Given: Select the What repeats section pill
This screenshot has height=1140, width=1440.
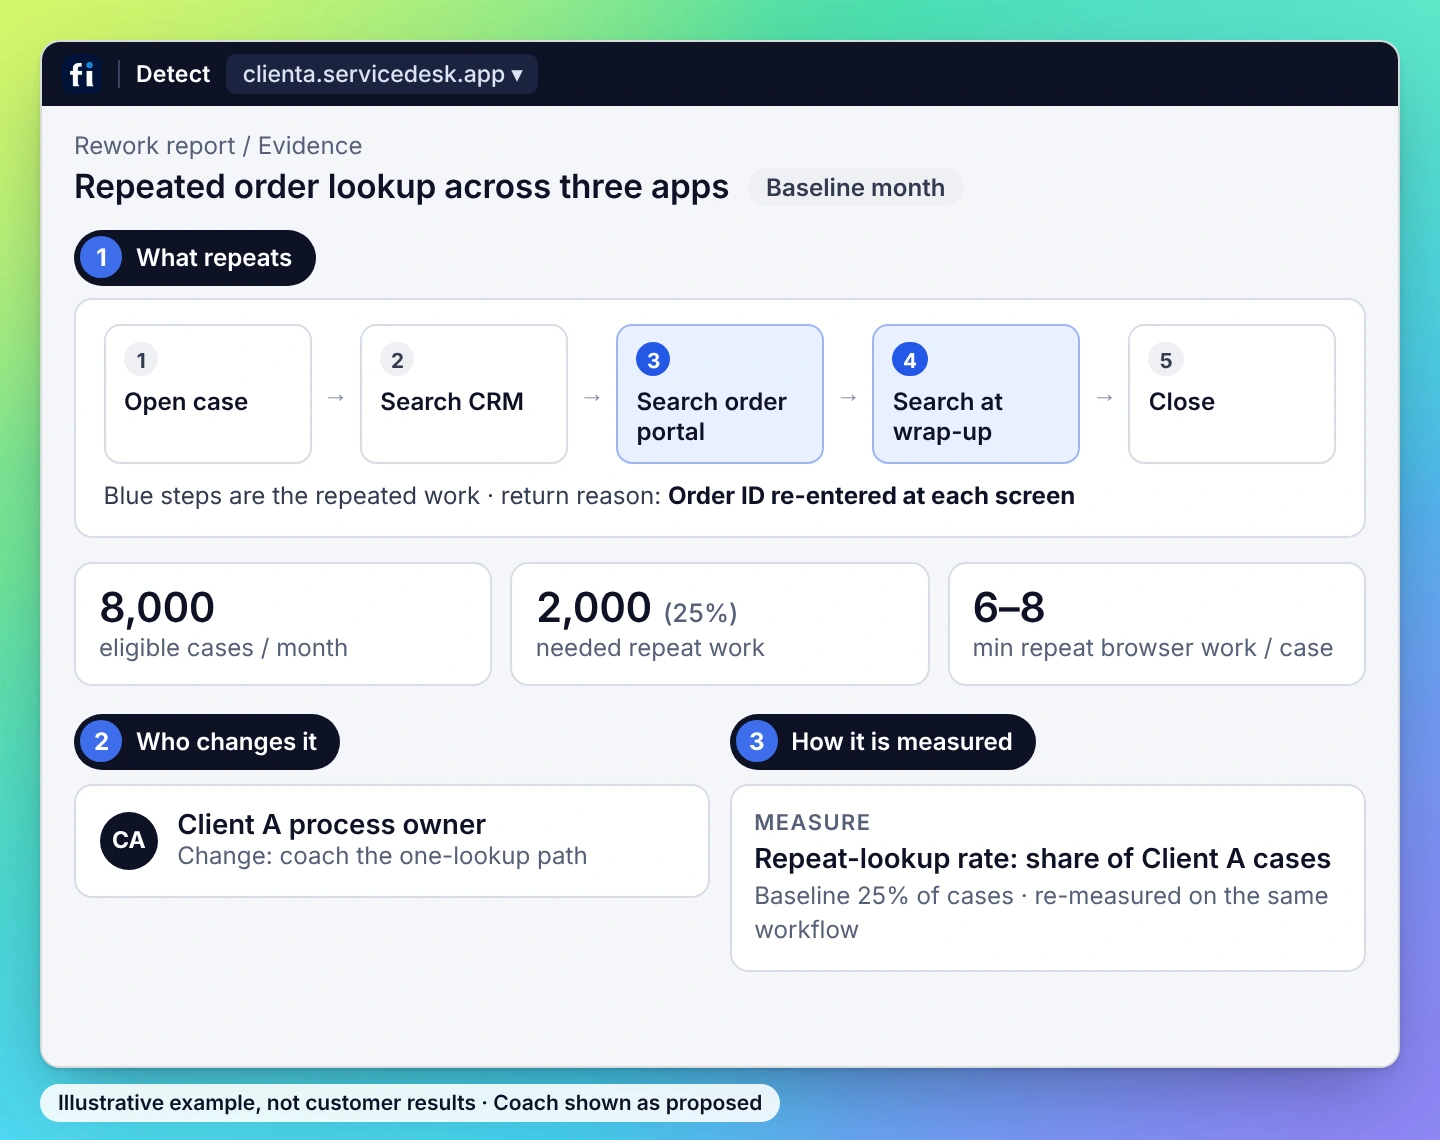Looking at the screenshot, I should (x=195, y=258).
